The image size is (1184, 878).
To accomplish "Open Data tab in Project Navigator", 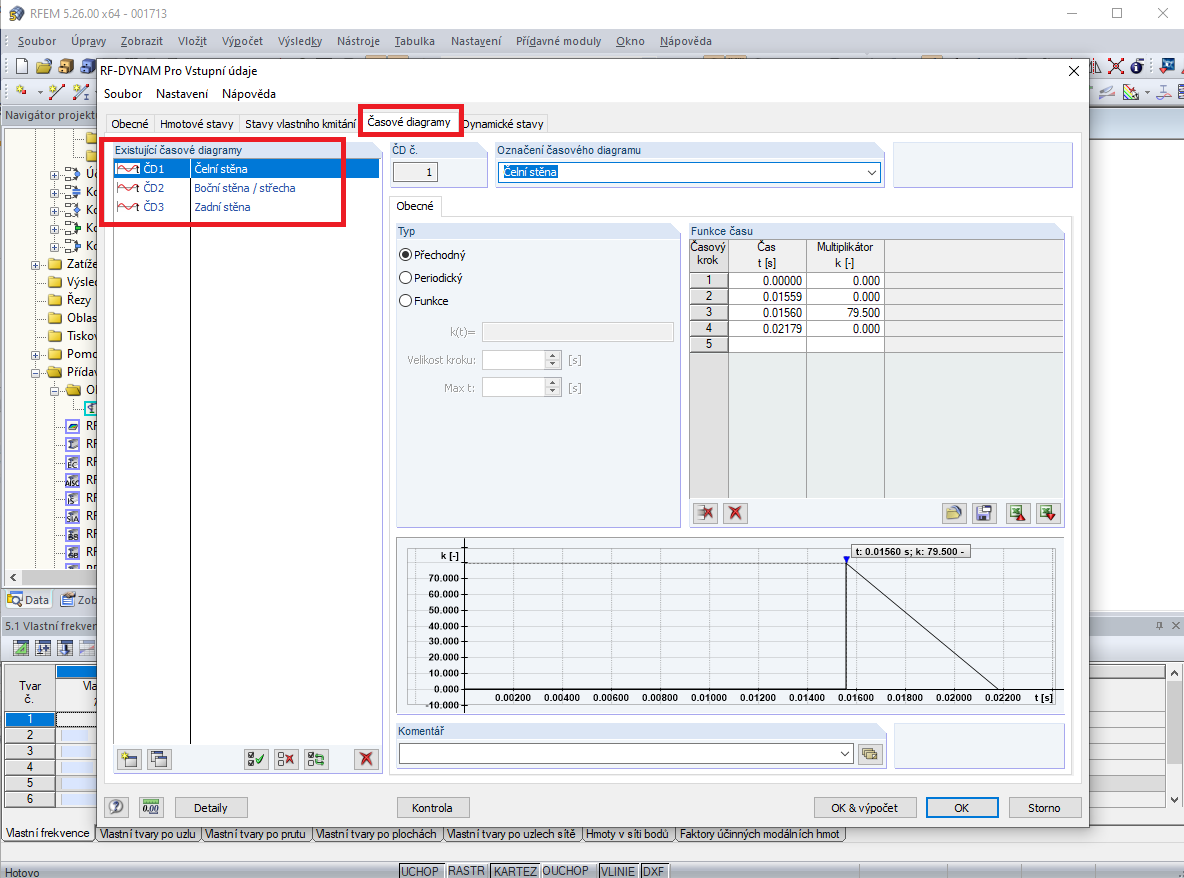I will click(29, 600).
